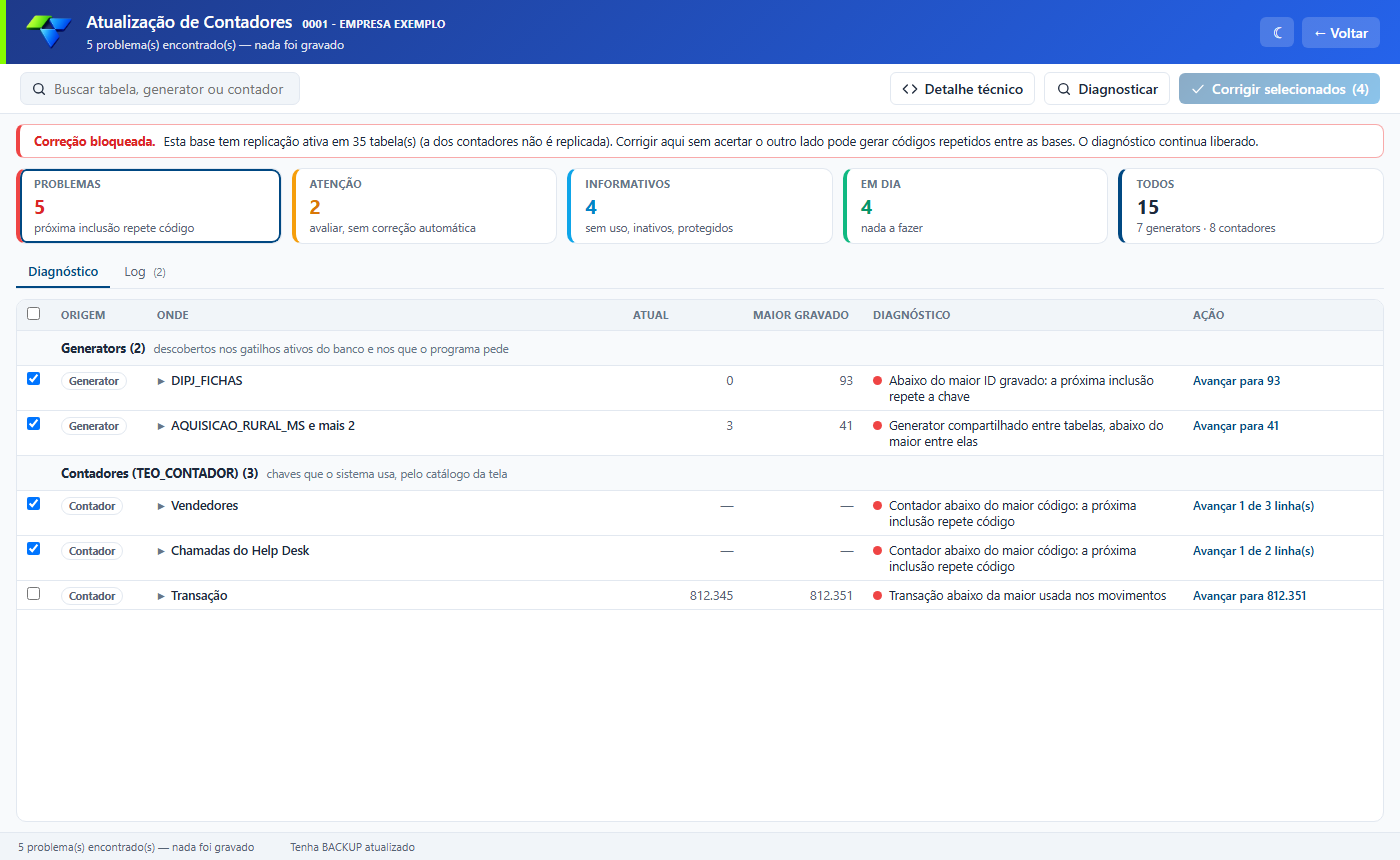Select the EM DIA summary card
Viewport: 1400px width, 860px height.
(975, 206)
